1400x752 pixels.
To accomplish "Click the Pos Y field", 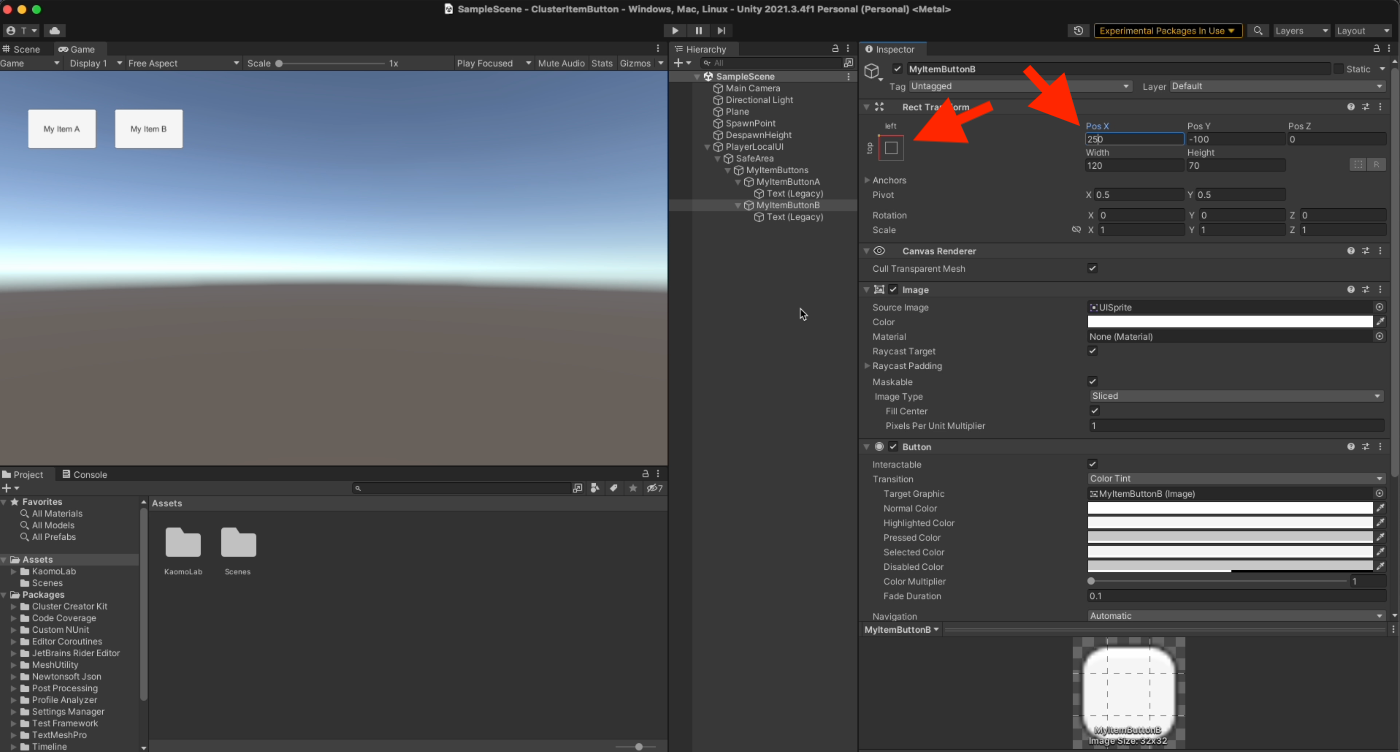I will point(1235,139).
